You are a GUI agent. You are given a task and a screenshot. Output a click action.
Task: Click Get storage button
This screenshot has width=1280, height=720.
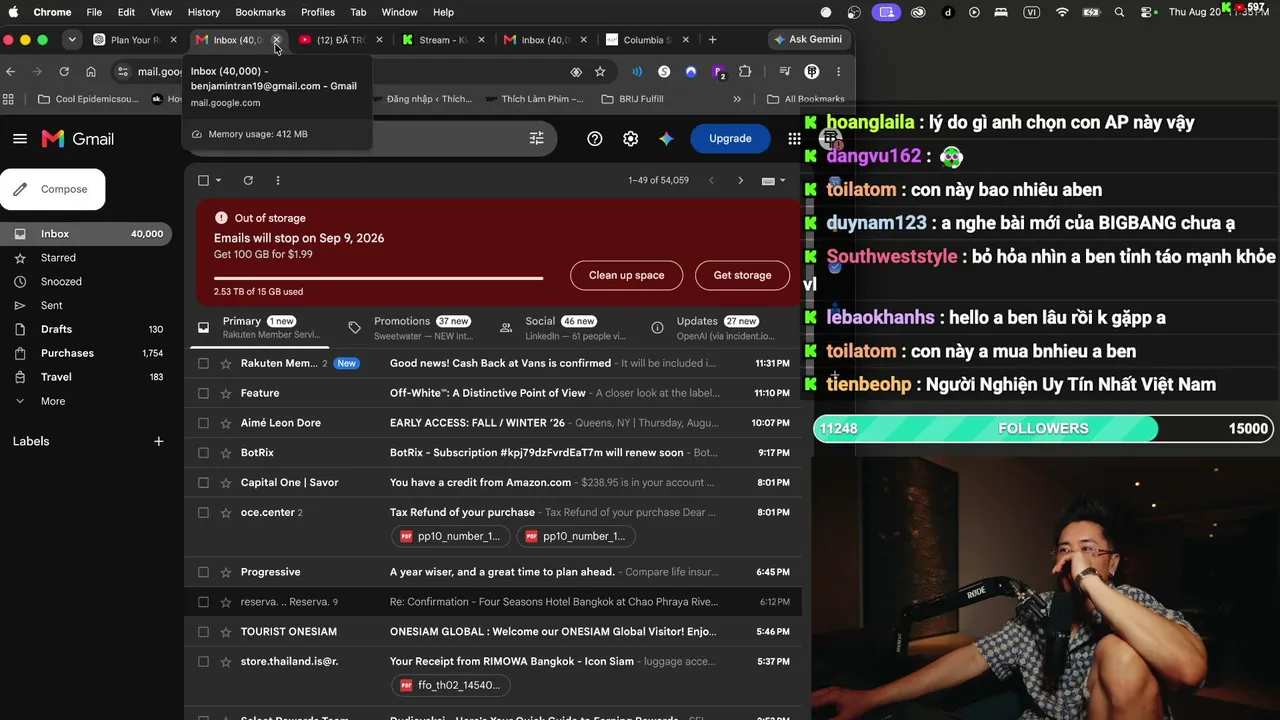tap(742, 275)
